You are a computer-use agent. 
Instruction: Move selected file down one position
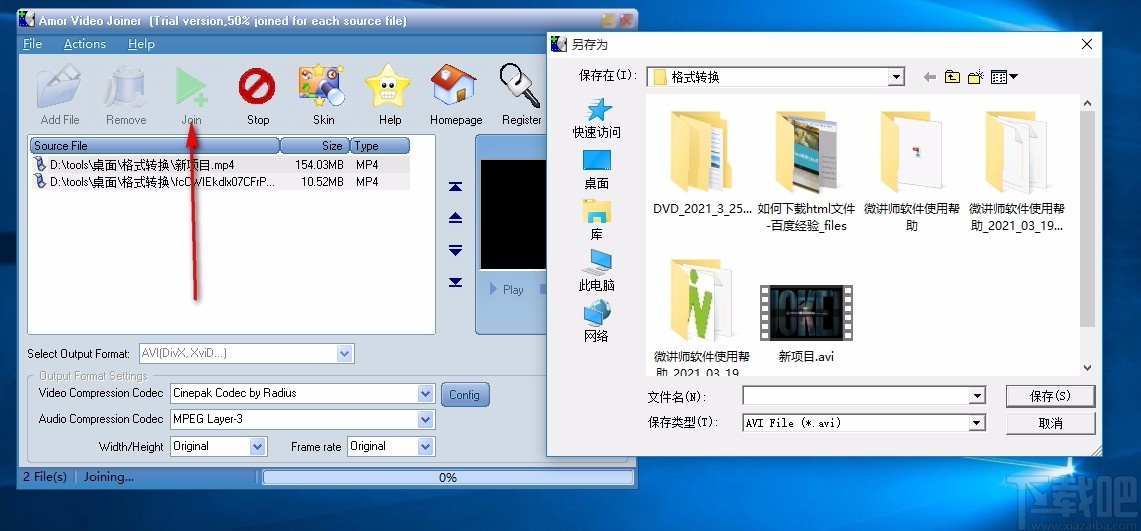click(x=456, y=250)
